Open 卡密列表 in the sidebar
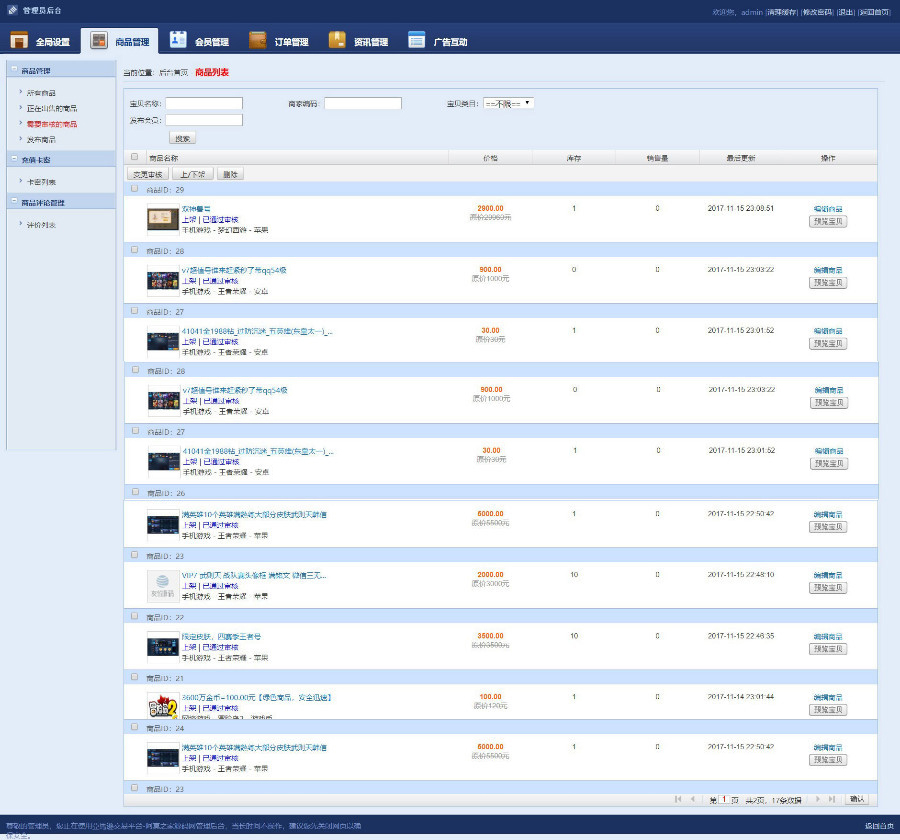The height and width of the screenshot is (840, 900). tap(42, 181)
